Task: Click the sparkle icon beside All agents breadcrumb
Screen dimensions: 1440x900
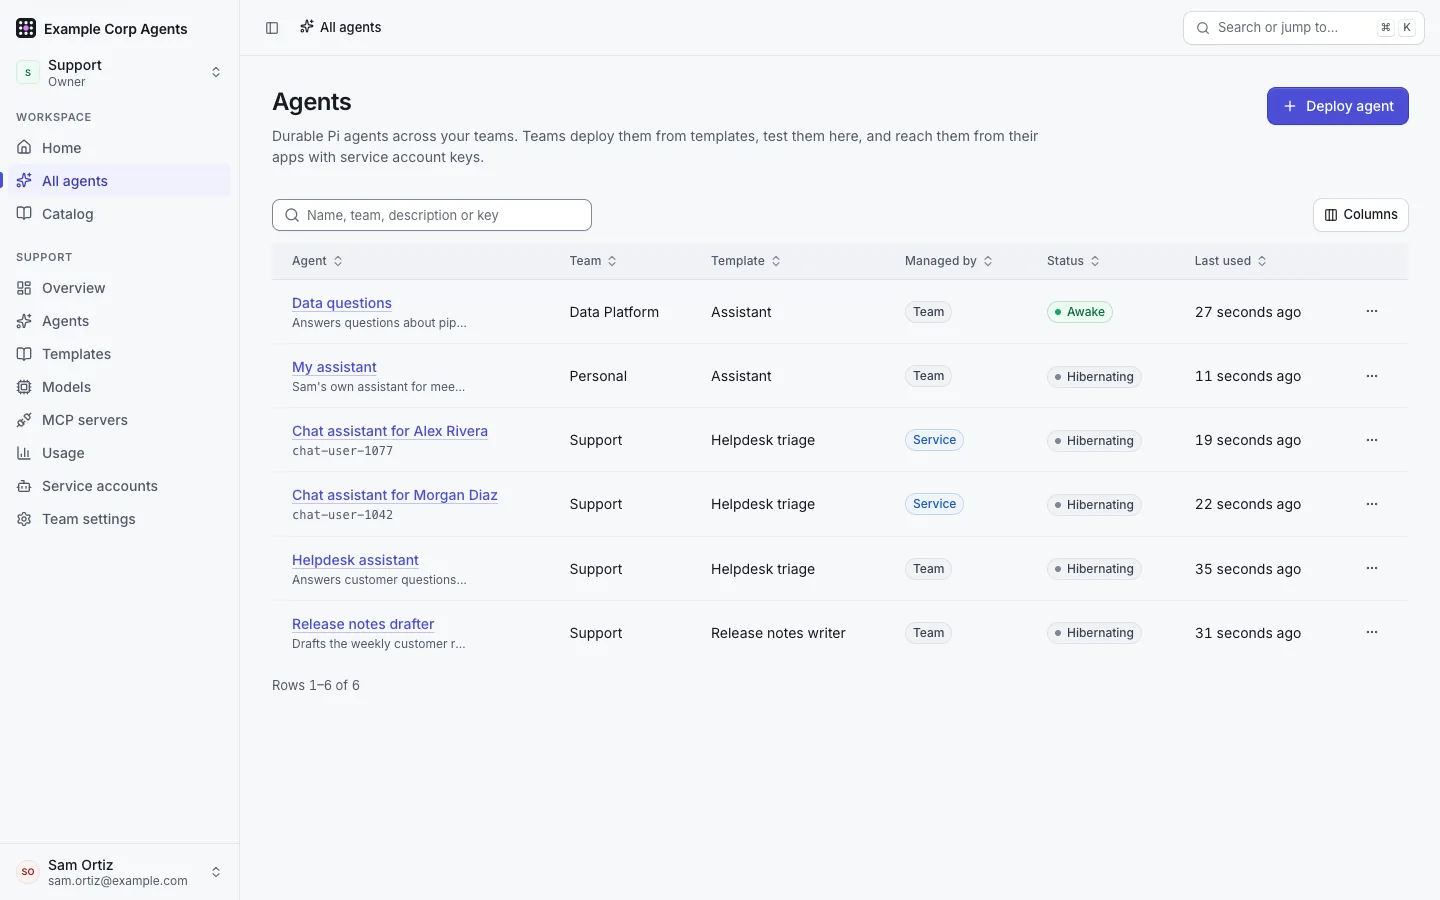Action: click(307, 27)
